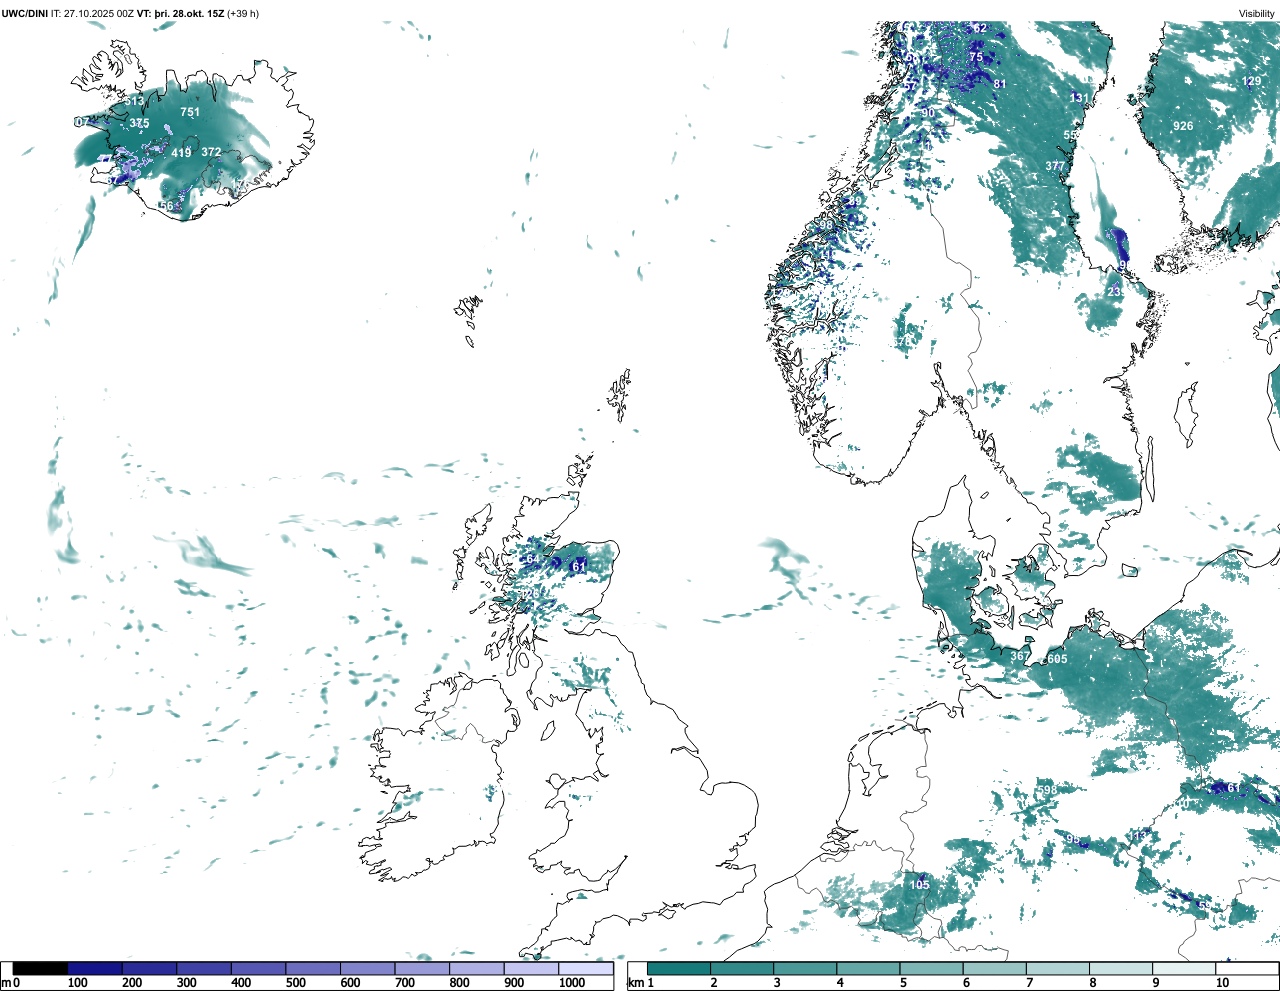Select the 500 m colour band
This screenshot has height=991, width=1280.
pyautogui.click(x=313, y=968)
